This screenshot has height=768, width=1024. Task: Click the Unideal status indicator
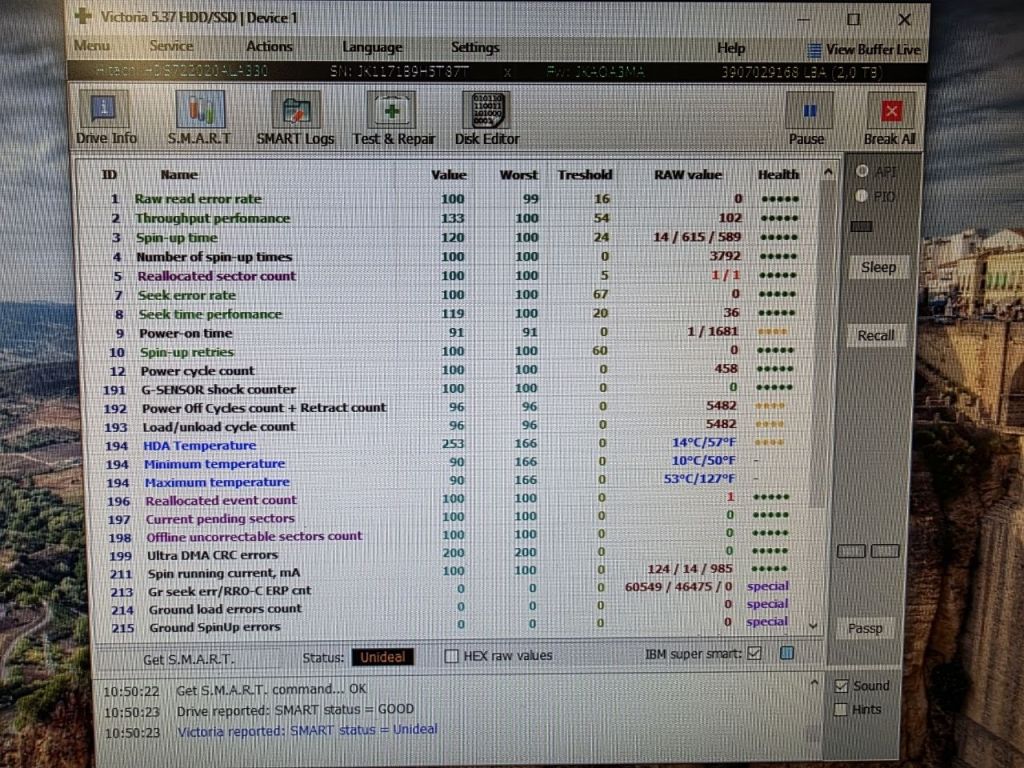pos(383,657)
